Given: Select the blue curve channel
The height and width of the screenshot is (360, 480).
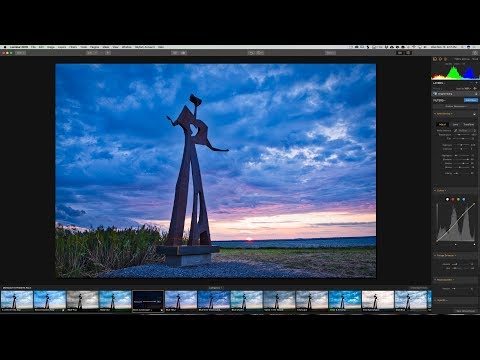Looking at the screenshot, I should pos(464,199).
